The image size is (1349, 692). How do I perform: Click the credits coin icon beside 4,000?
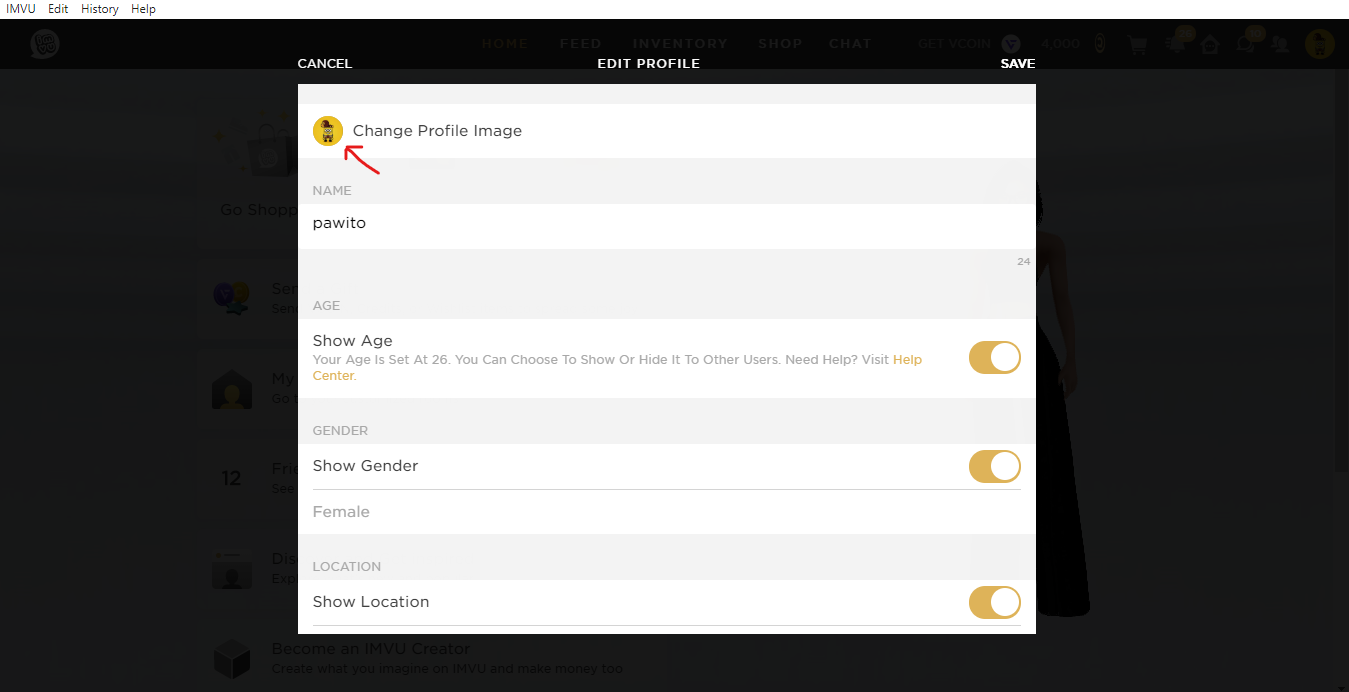(x=1100, y=44)
